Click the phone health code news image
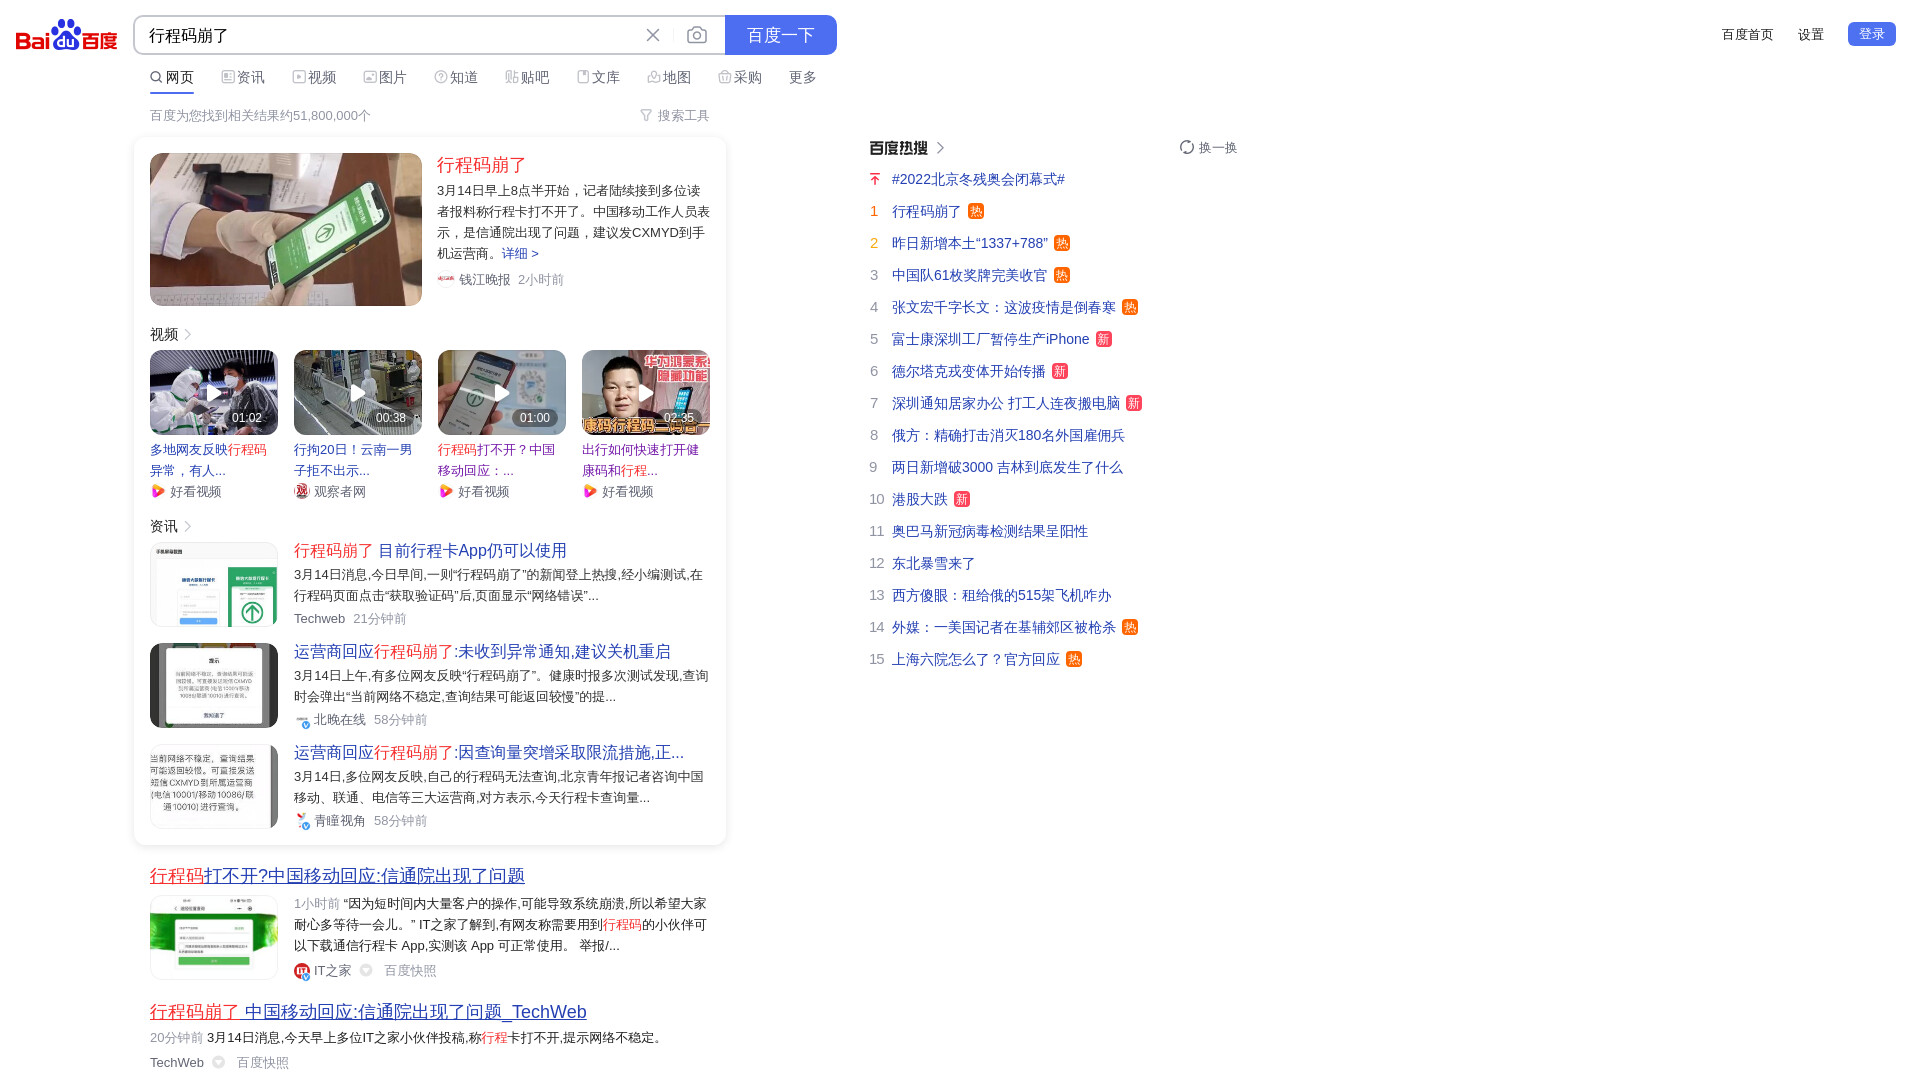The width and height of the screenshot is (1920, 1080). pyautogui.click(x=286, y=229)
